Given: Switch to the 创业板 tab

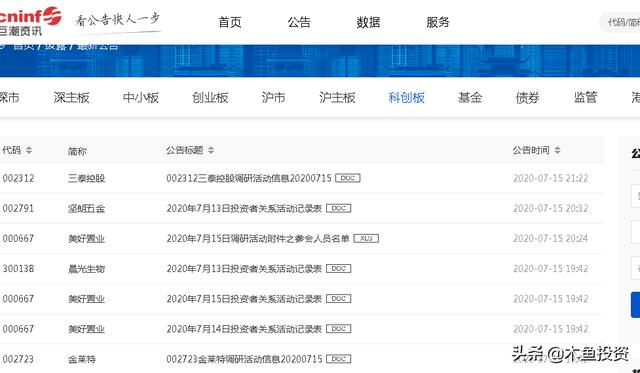Looking at the screenshot, I should tap(210, 98).
